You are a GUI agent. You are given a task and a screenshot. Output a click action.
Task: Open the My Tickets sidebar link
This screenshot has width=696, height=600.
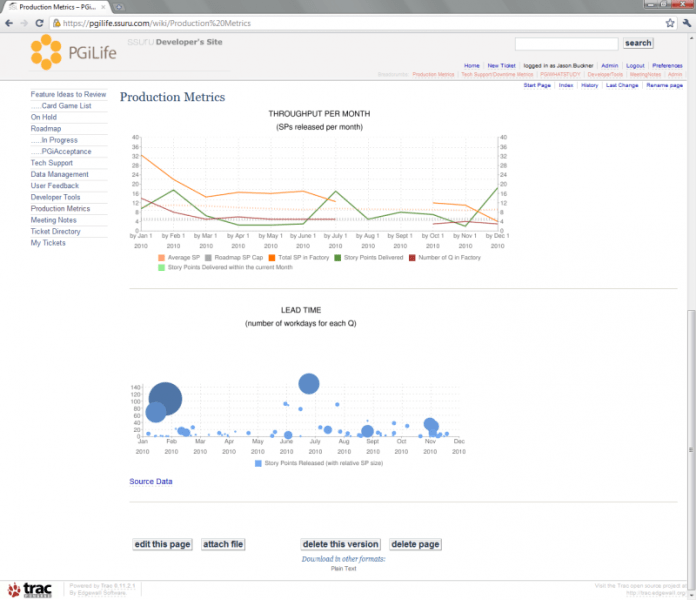48,243
